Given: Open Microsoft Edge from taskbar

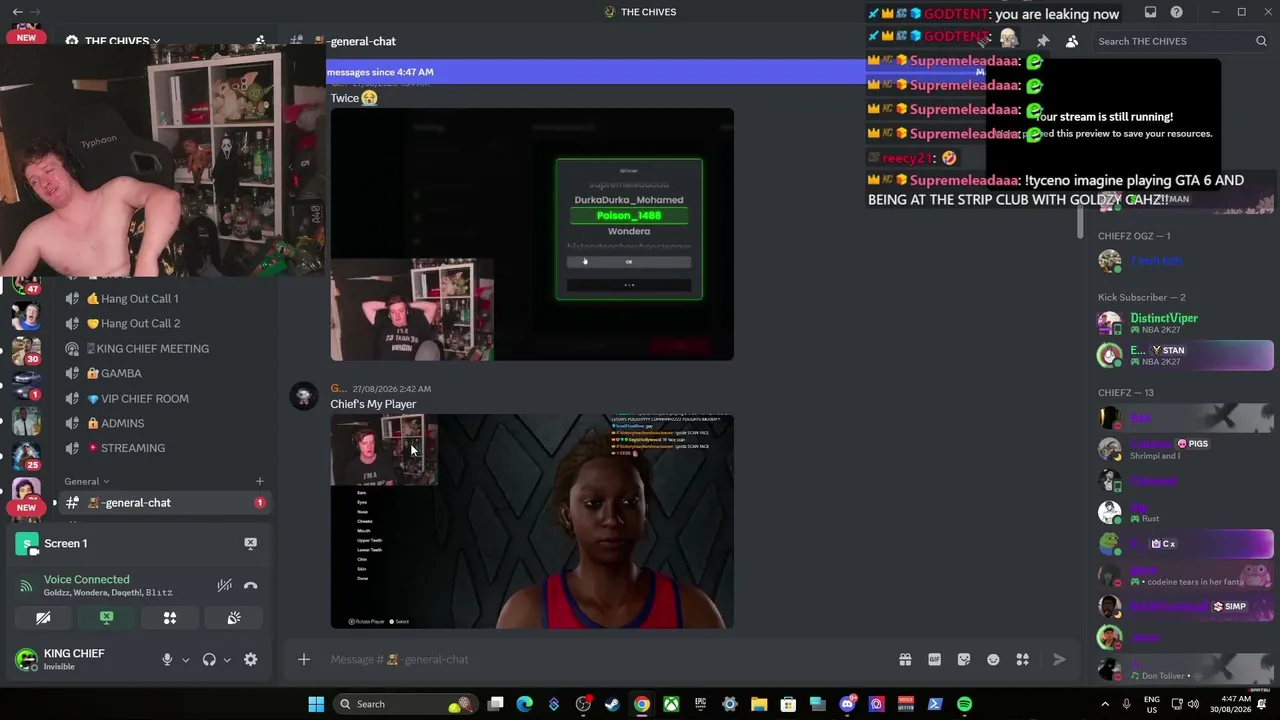Looking at the screenshot, I should point(525,704).
